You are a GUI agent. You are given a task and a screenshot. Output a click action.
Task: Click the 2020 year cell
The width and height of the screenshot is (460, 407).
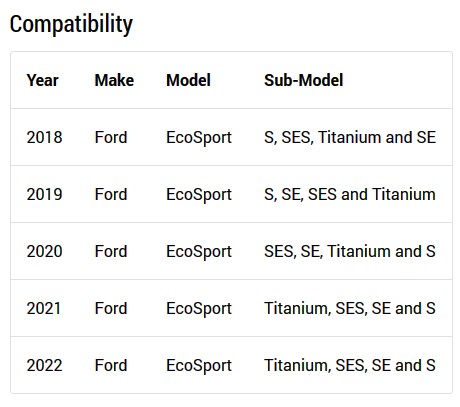tap(44, 251)
